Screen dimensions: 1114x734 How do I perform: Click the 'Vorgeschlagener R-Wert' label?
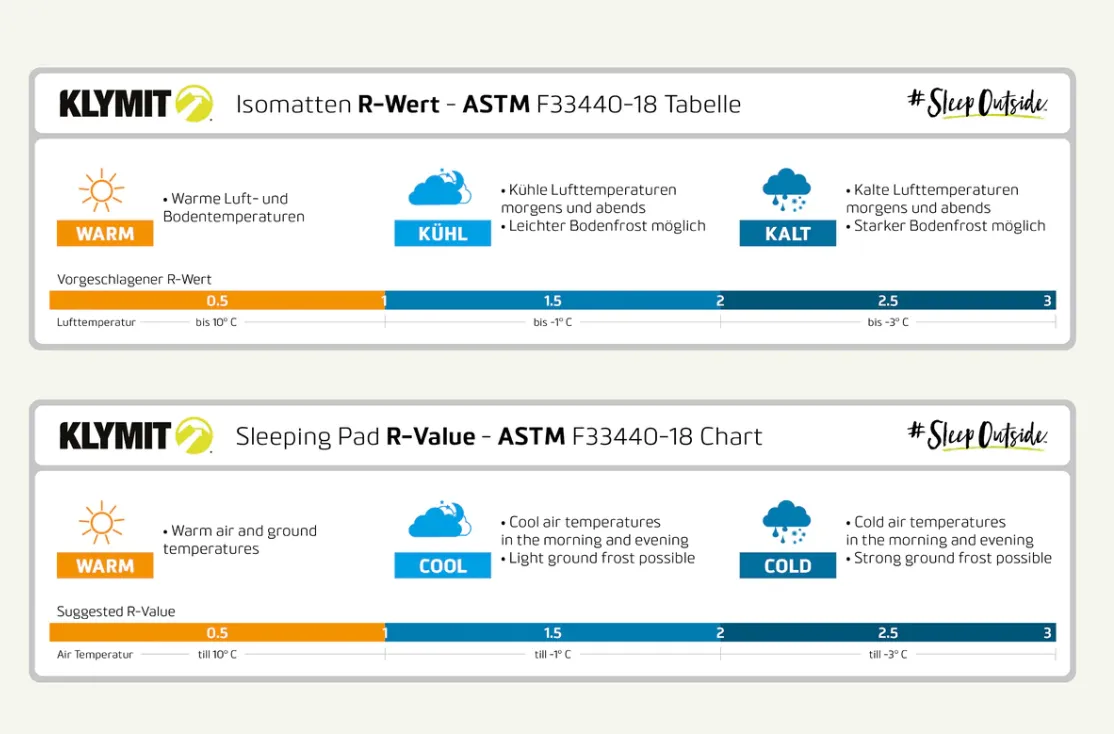click(x=134, y=279)
